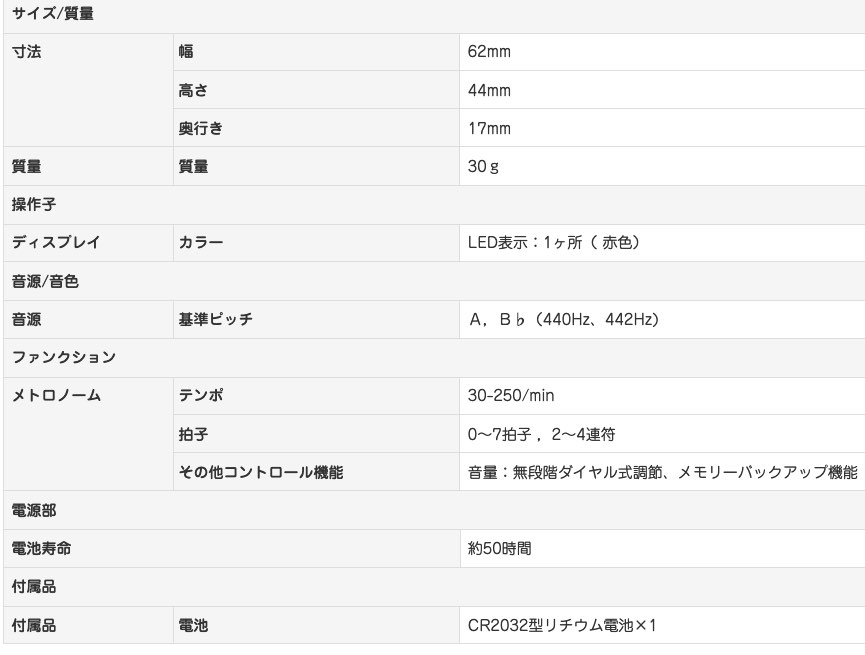The width and height of the screenshot is (865, 655).
Task: Select the 30-250/min tempo value
Action: (511, 395)
